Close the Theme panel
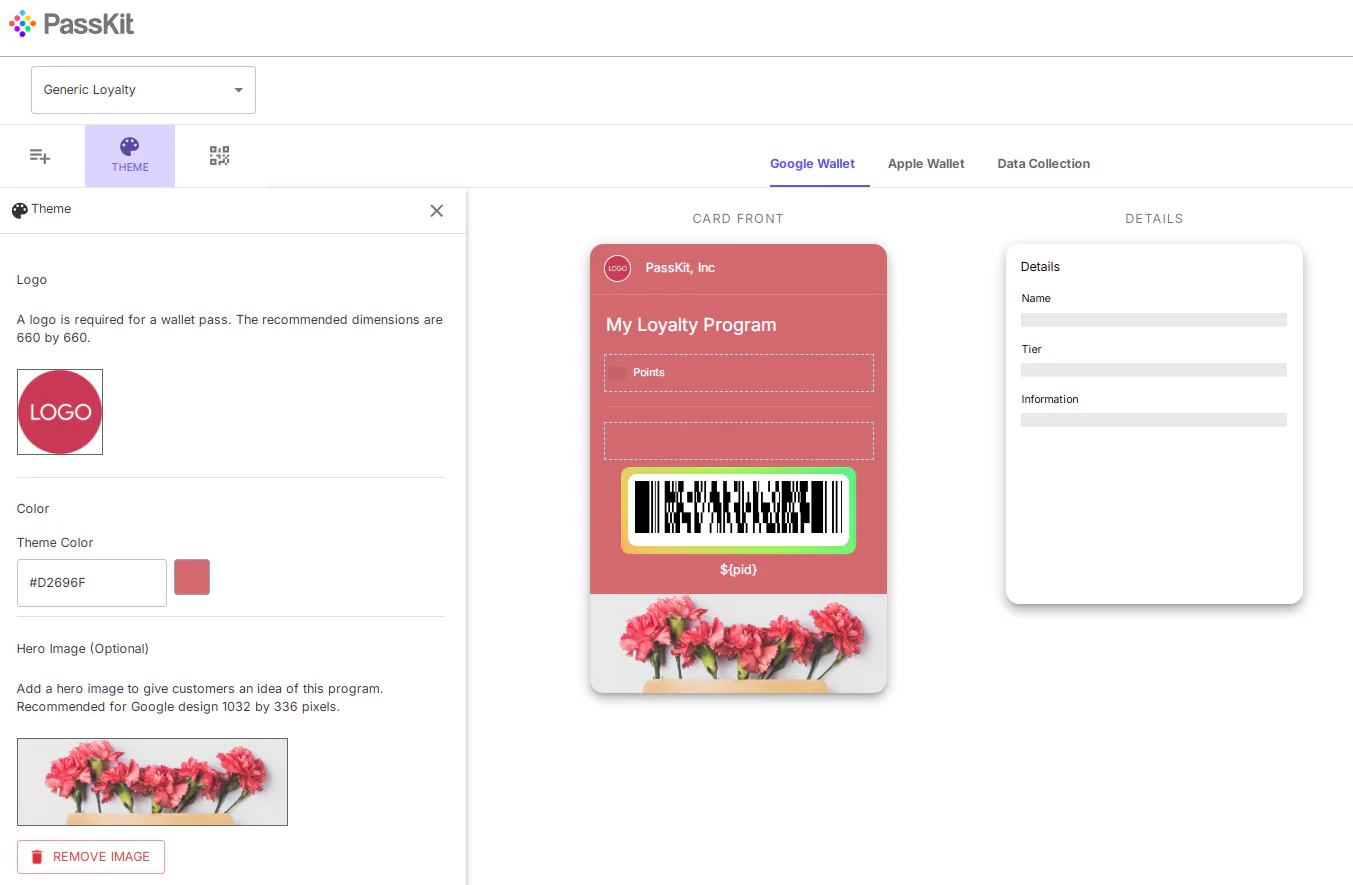Image resolution: width=1353 pixels, height=885 pixels. pos(436,211)
